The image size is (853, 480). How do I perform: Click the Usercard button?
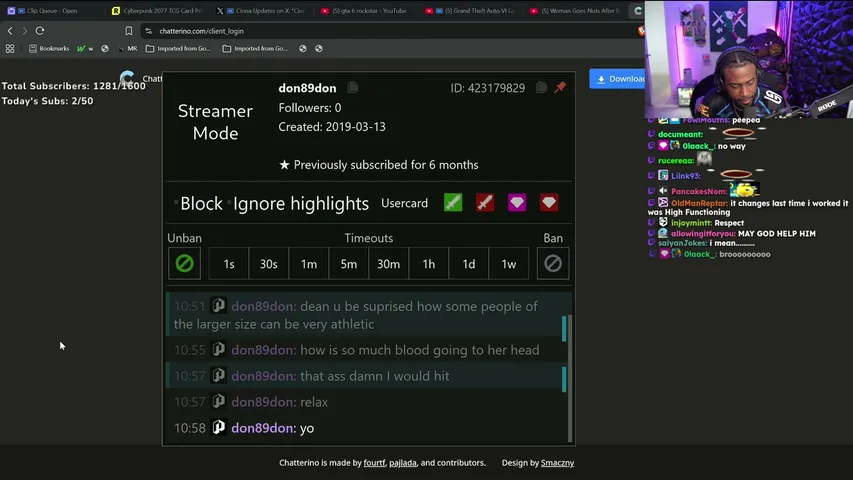(404, 203)
